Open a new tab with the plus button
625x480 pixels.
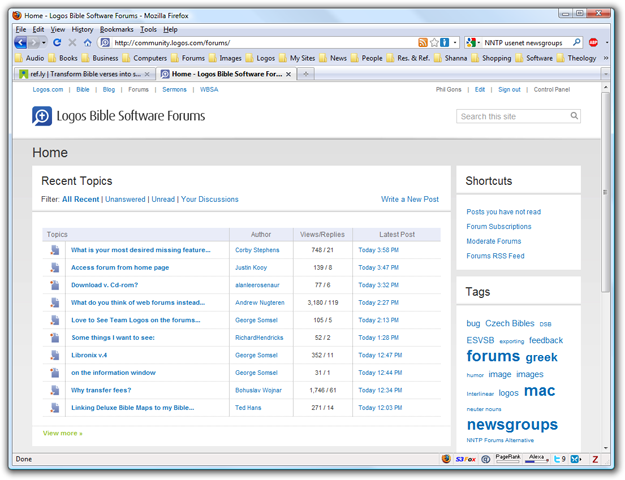pyautogui.click(x=306, y=74)
